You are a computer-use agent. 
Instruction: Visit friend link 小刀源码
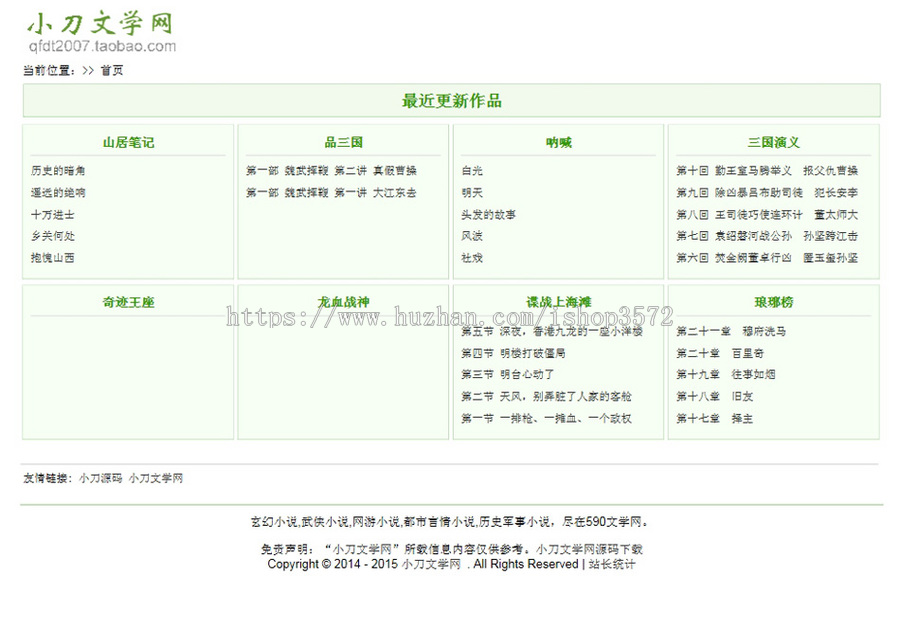100,478
